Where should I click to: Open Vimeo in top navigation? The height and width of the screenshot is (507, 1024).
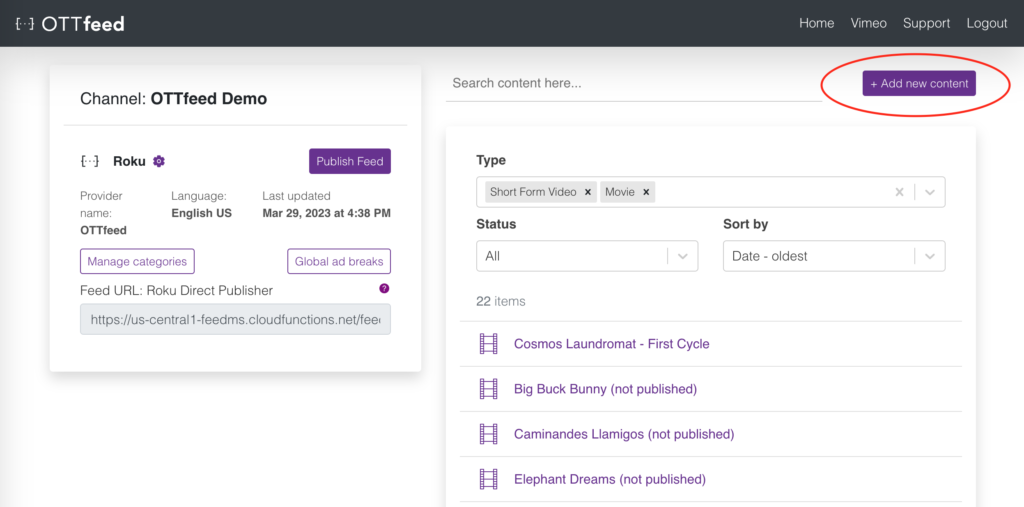(868, 23)
